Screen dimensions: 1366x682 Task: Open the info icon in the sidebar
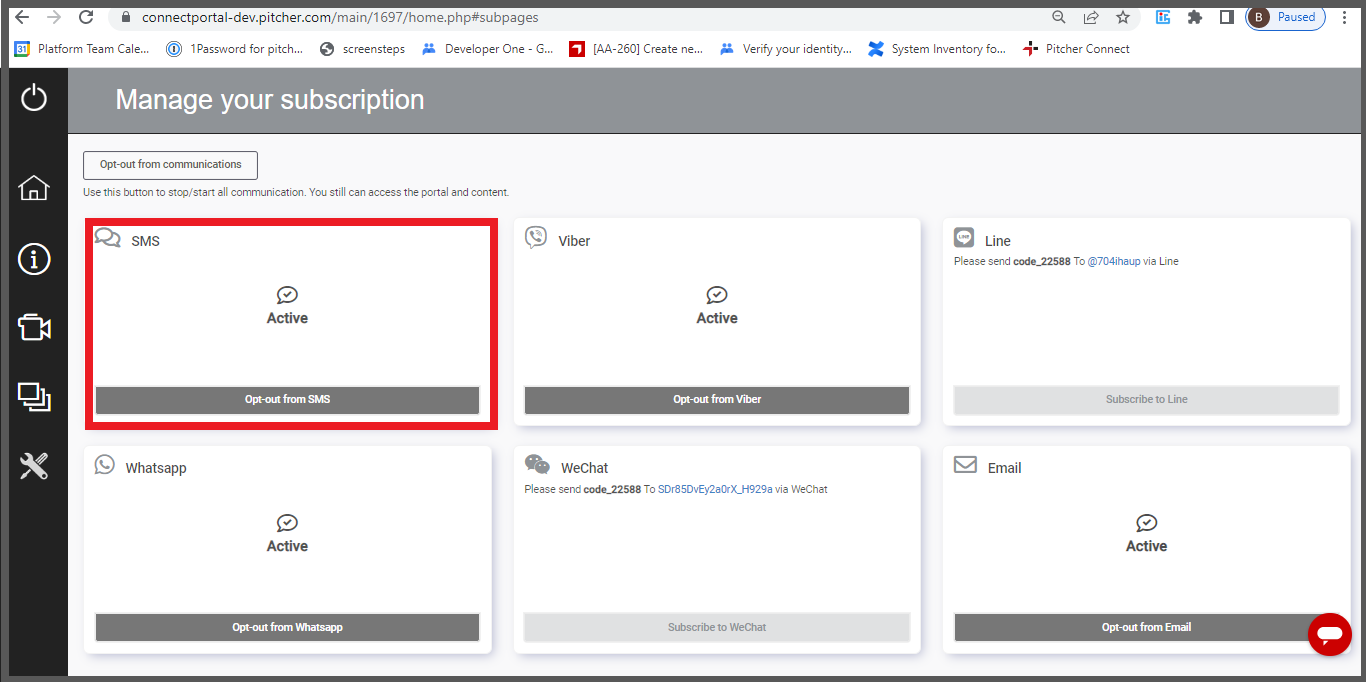(x=34, y=259)
